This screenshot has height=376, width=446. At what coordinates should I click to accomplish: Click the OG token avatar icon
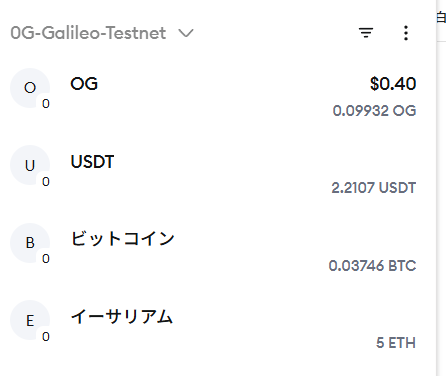(x=30, y=88)
